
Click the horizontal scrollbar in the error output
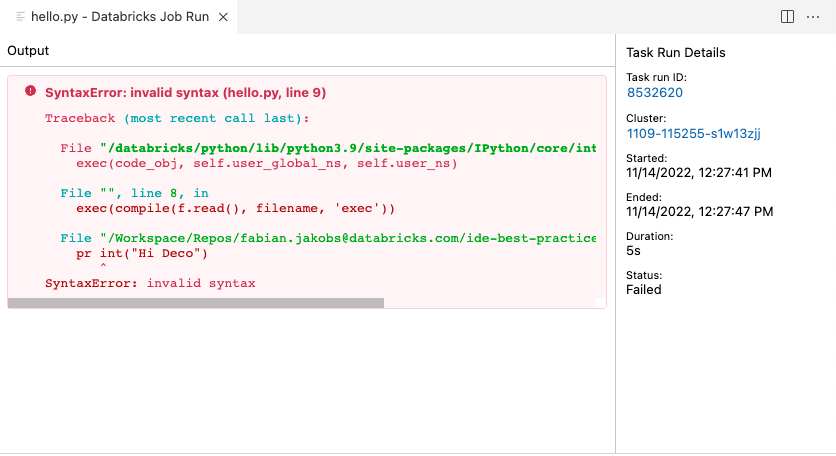[x=196, y=303]
